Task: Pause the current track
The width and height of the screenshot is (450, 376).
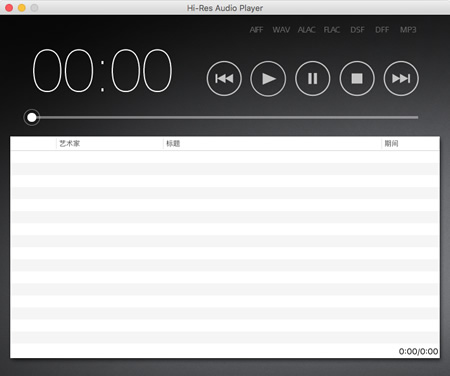Action: pos(312,79)
